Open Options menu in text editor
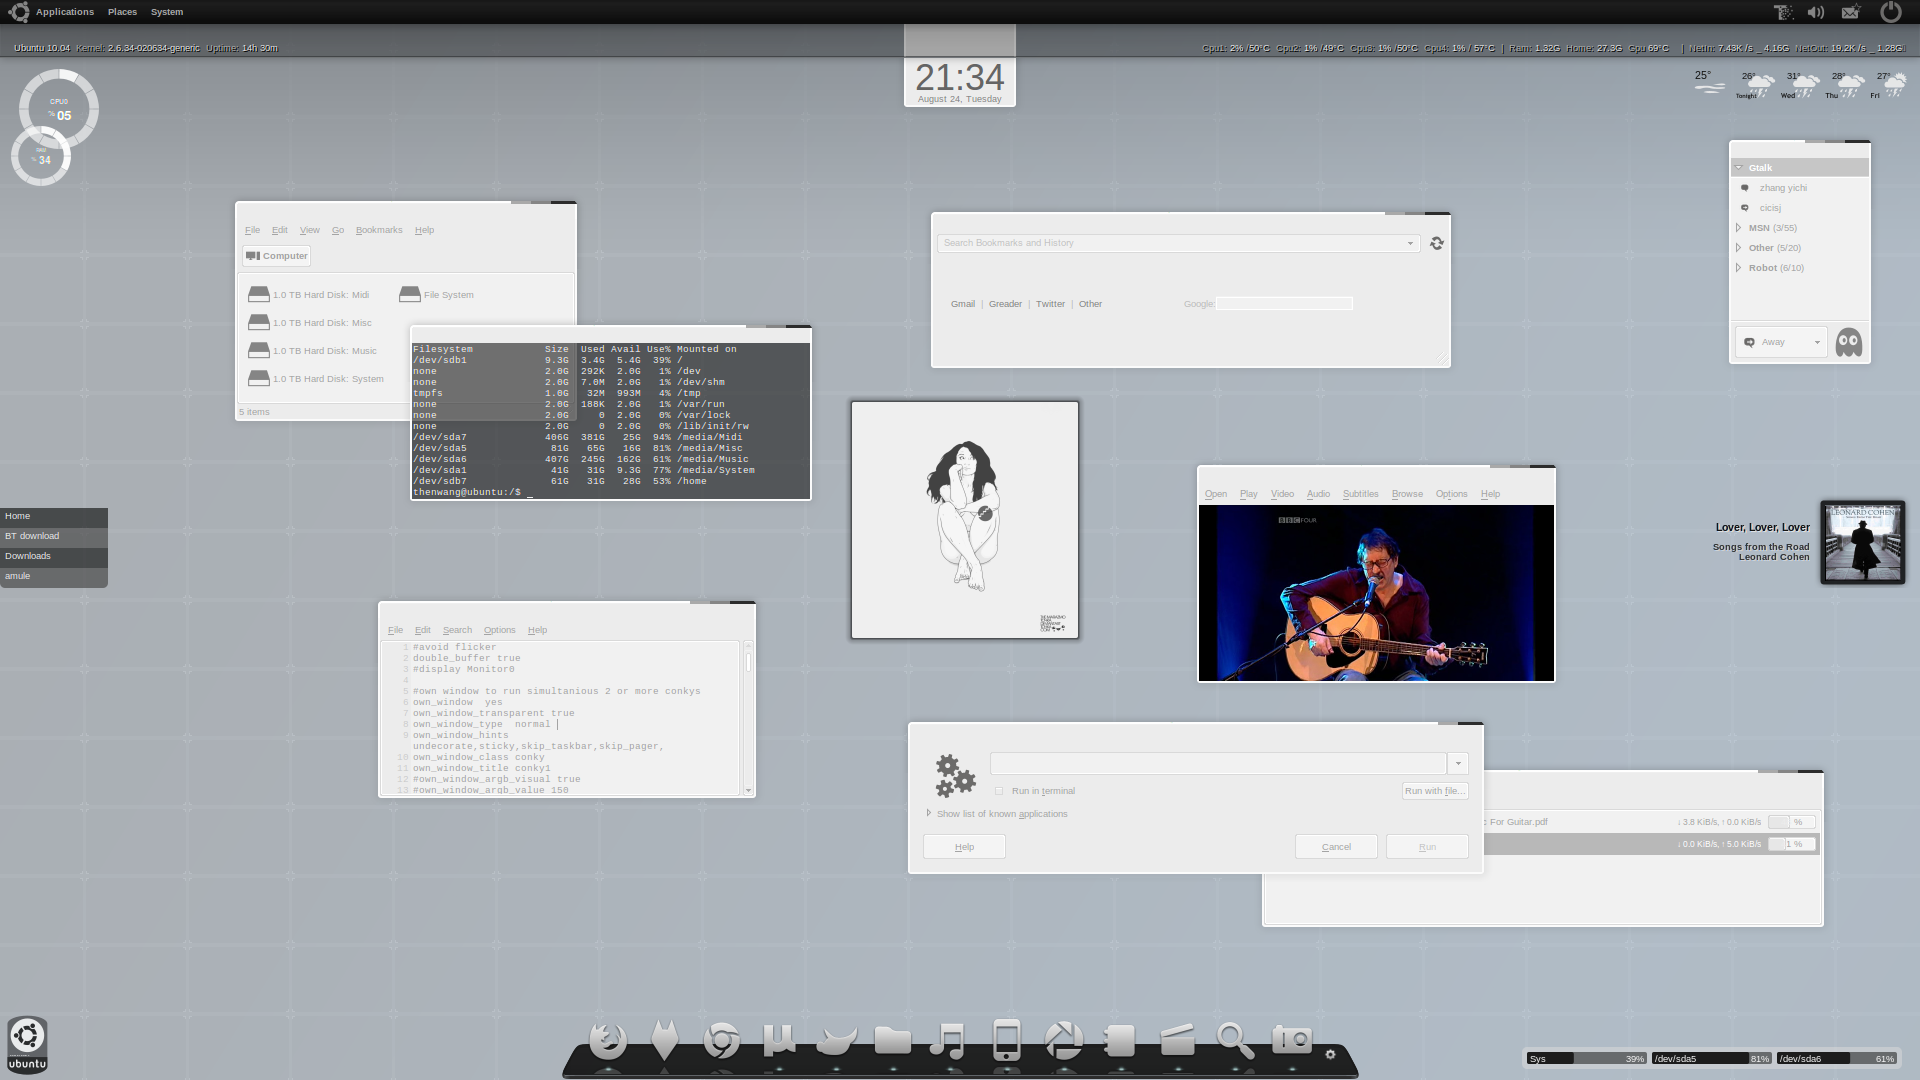The width and height of the screenshot is (1920, 1080). click(499, 630)
